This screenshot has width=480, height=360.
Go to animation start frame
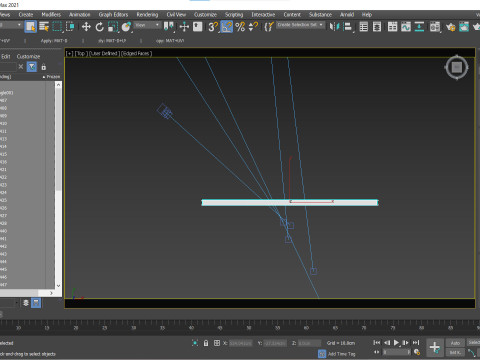point(377,342)
